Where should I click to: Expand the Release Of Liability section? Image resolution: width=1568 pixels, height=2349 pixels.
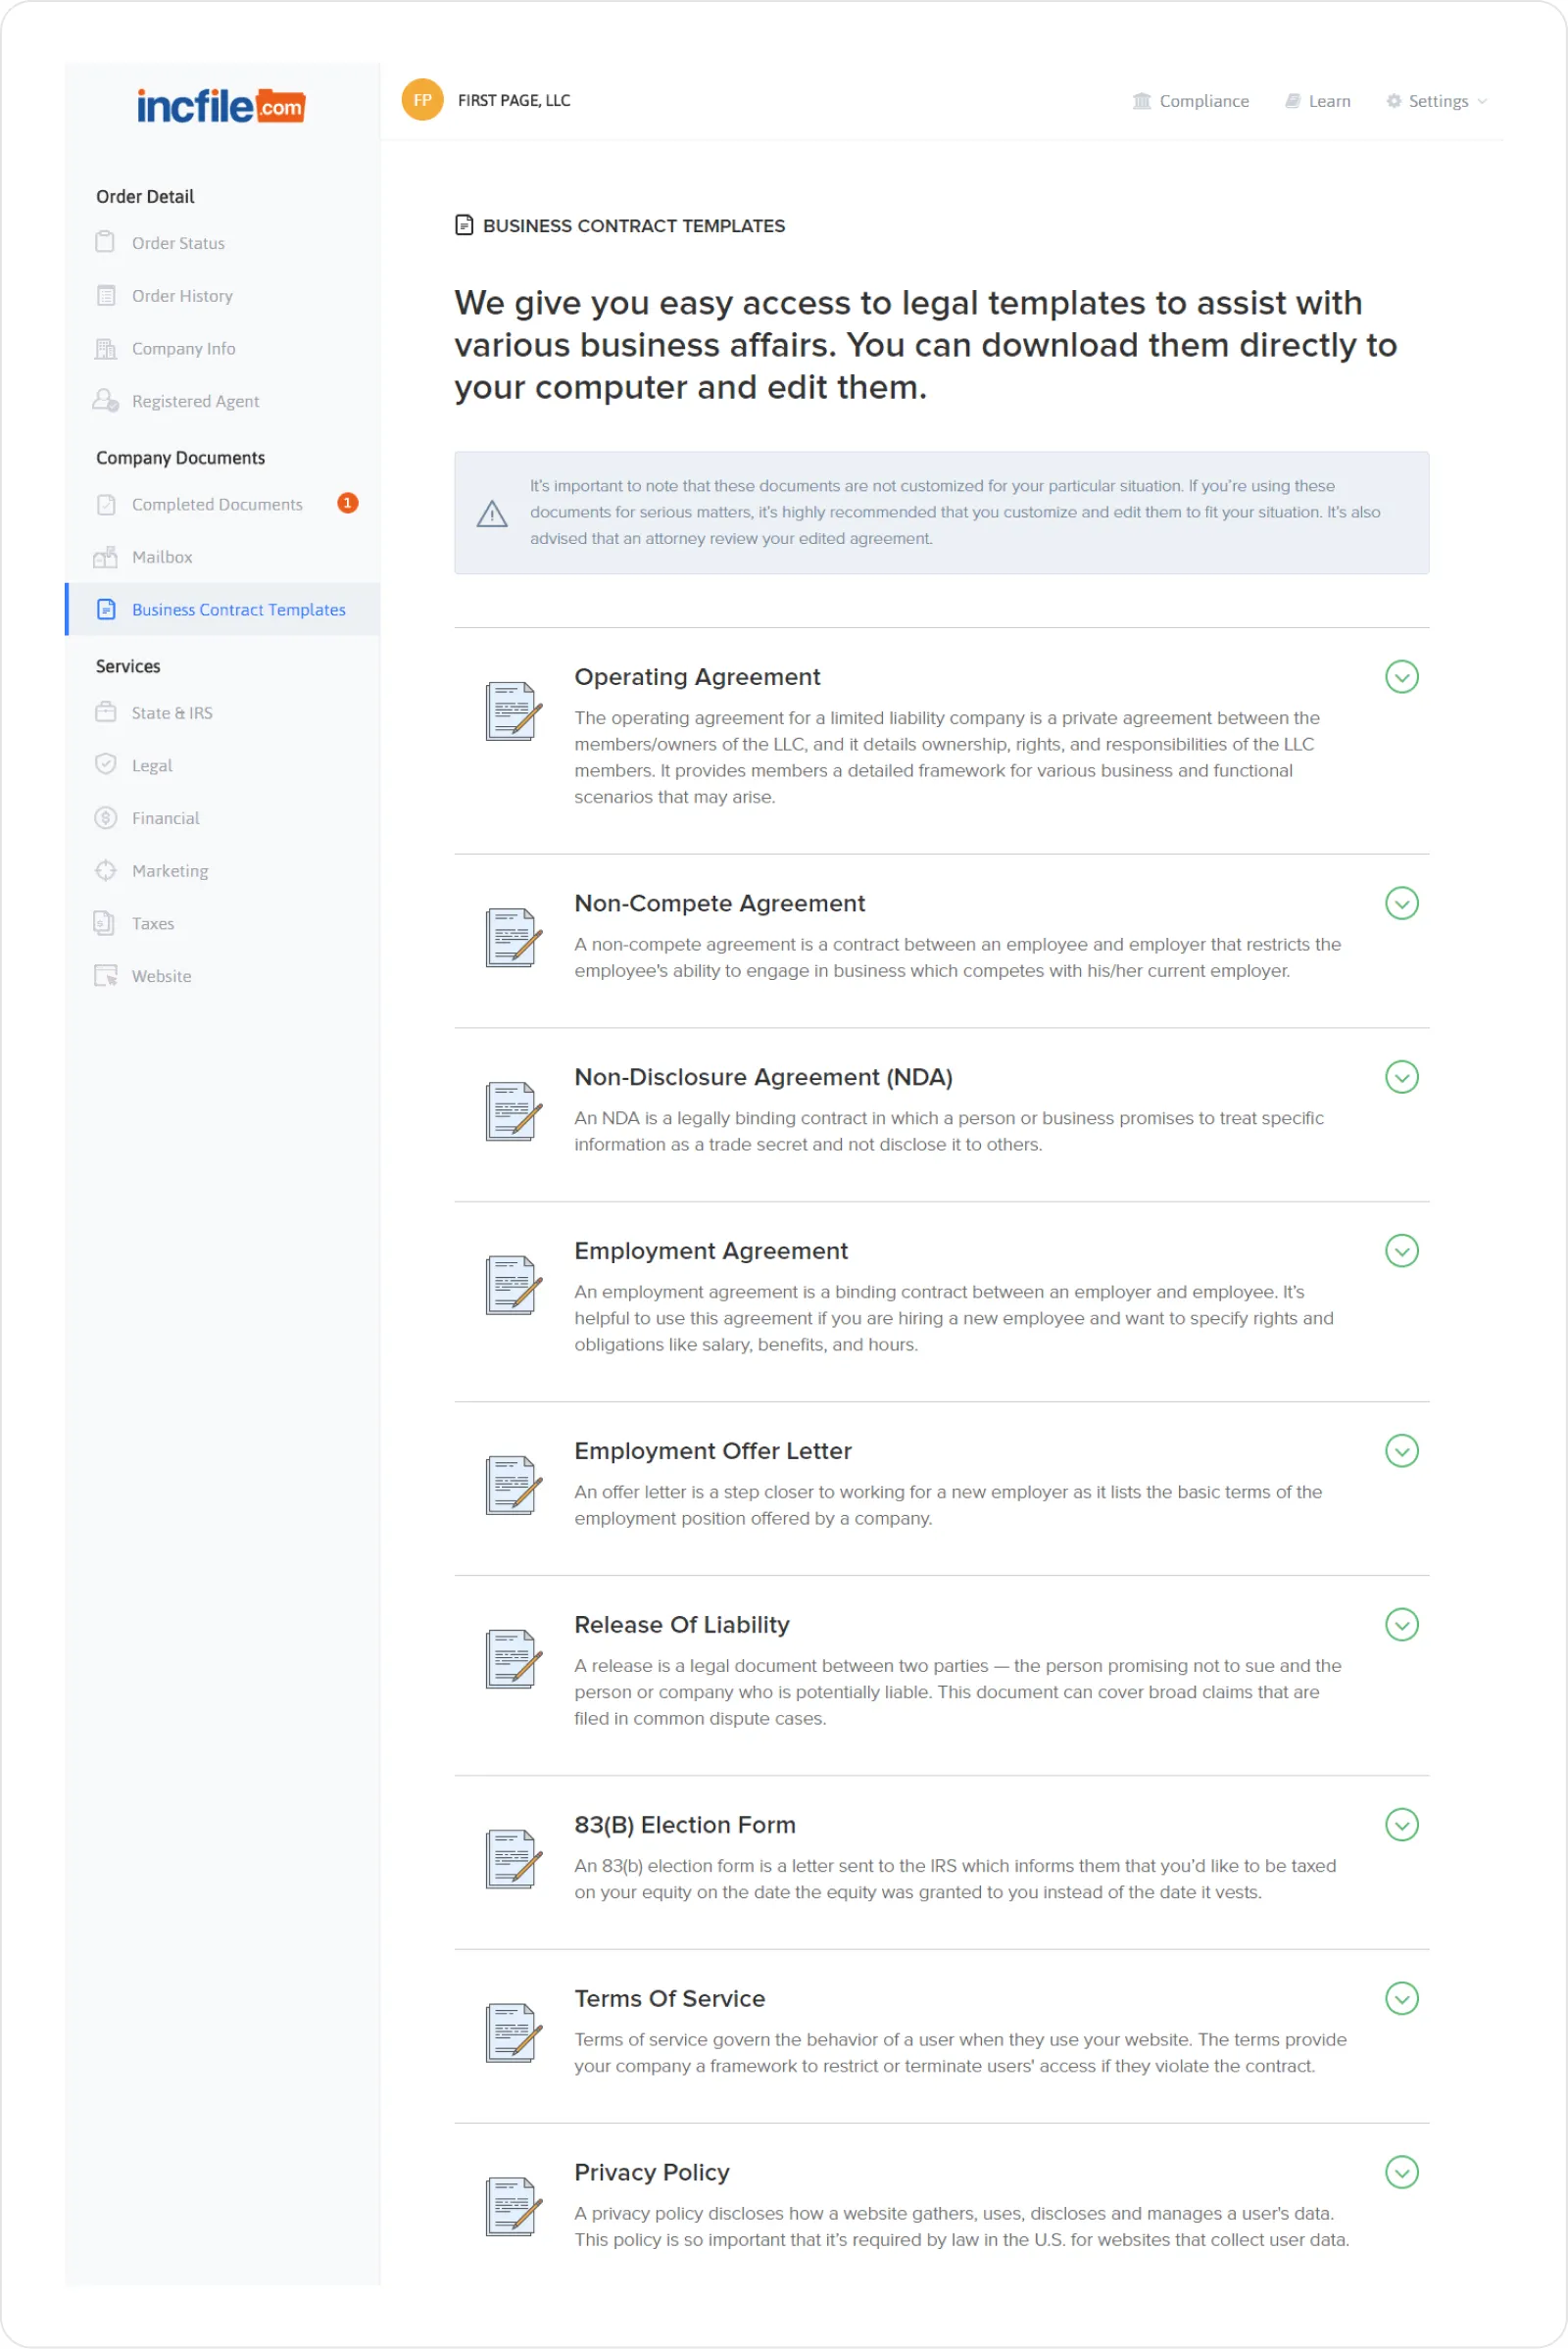point(1401,1624)
